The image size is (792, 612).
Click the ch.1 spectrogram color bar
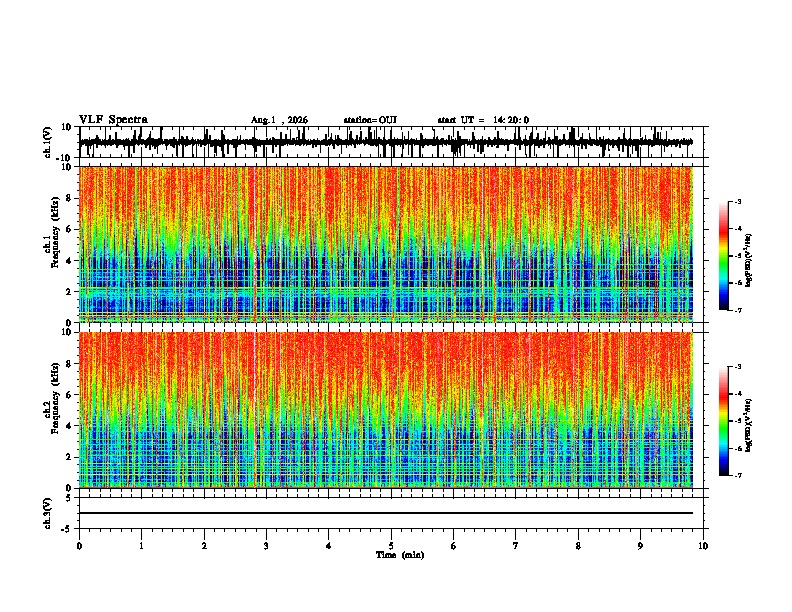(724, 256)
